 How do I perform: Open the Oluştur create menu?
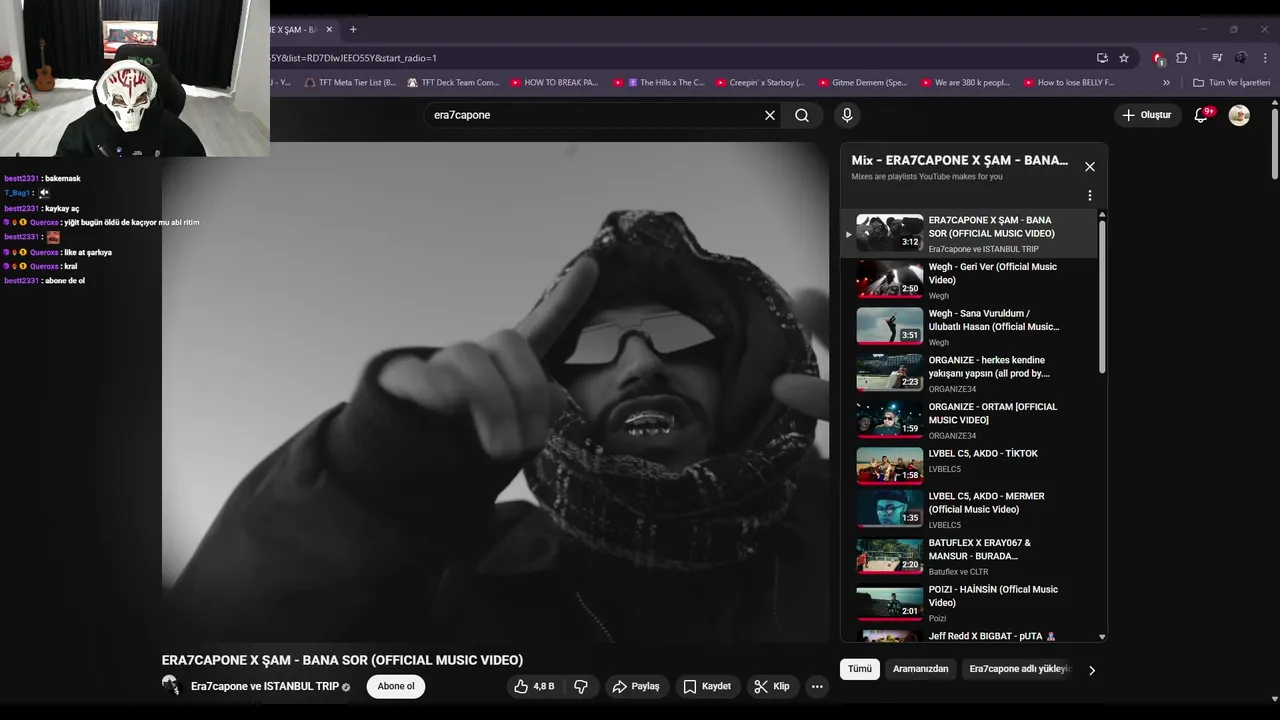1147,115
